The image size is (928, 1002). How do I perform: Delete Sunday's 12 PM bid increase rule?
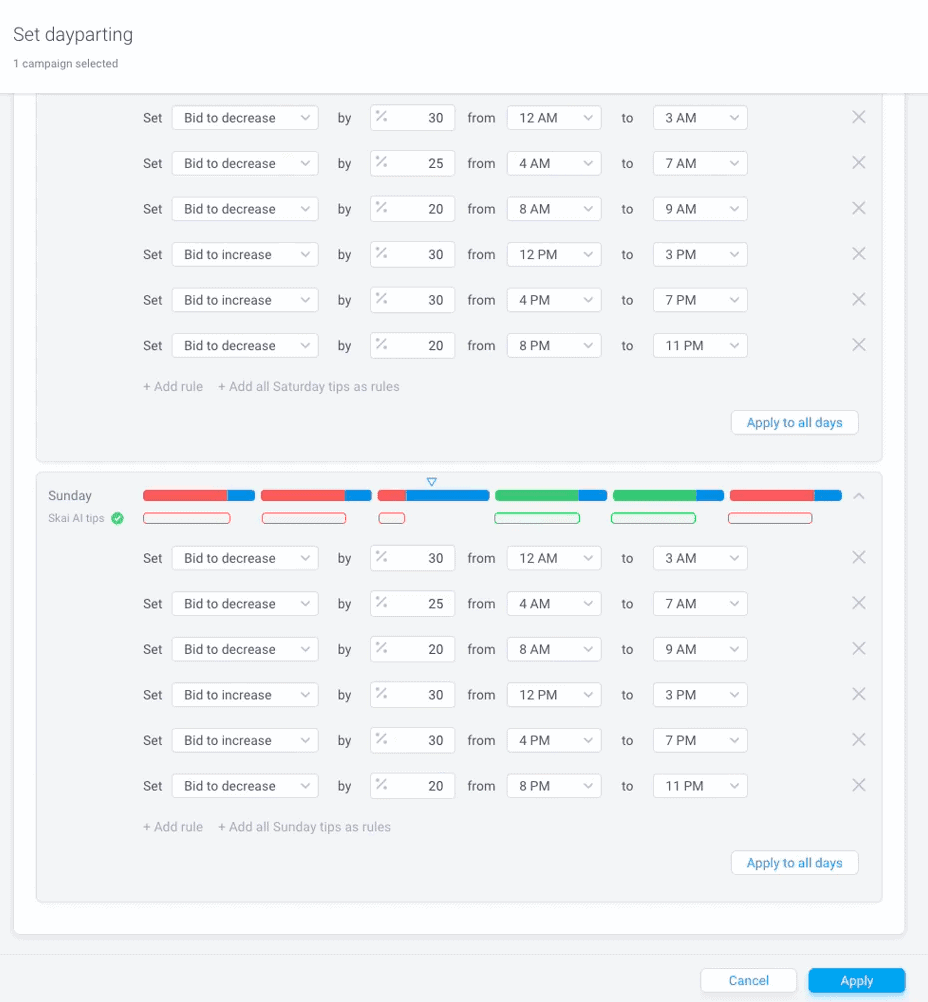tap(858, 694)
